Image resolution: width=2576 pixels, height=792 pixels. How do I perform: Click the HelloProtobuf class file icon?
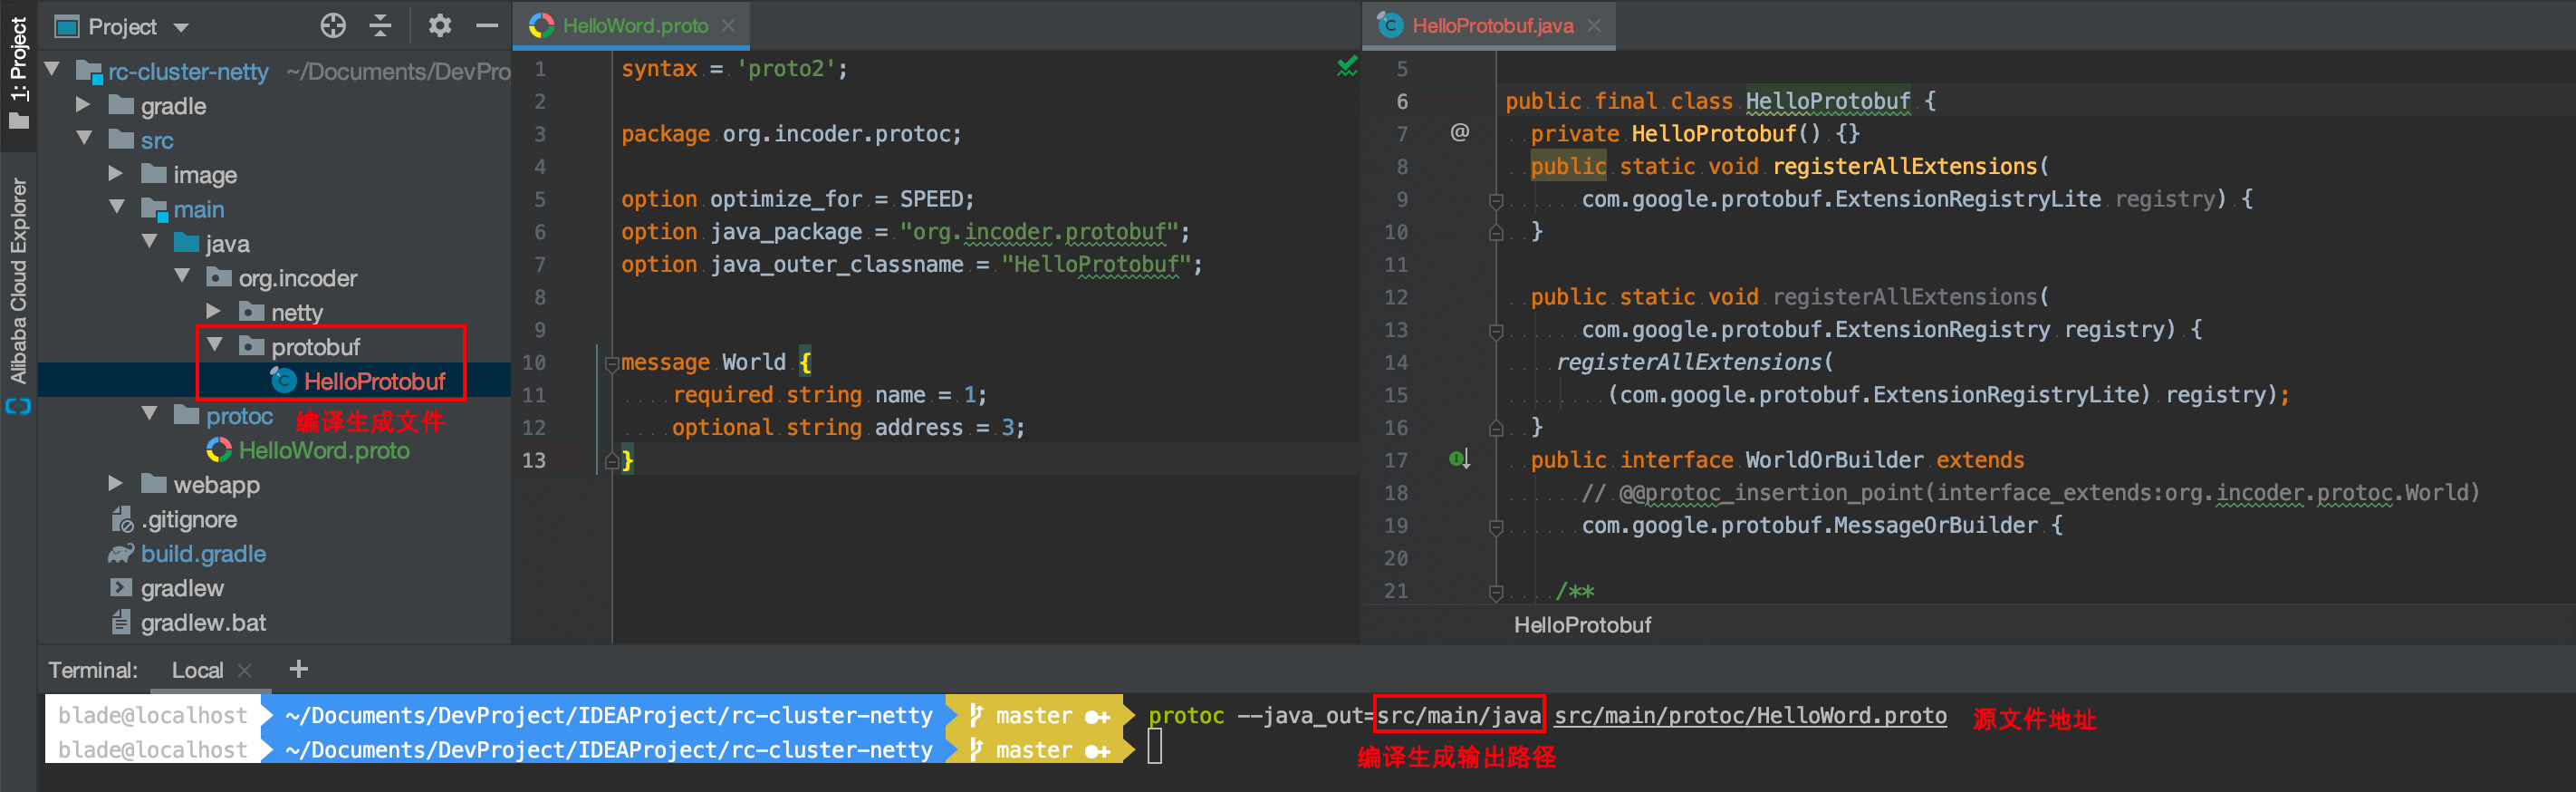click(x=284, y=380)
